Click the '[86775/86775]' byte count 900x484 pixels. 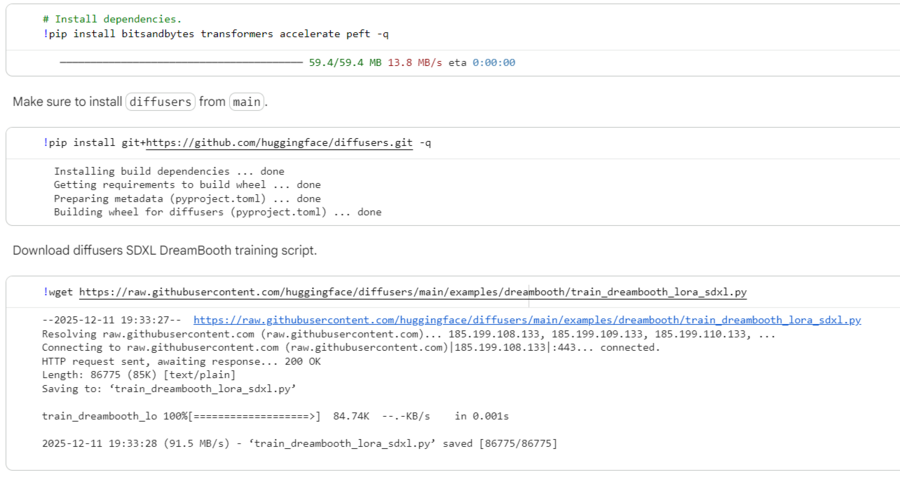click(518, 444)
